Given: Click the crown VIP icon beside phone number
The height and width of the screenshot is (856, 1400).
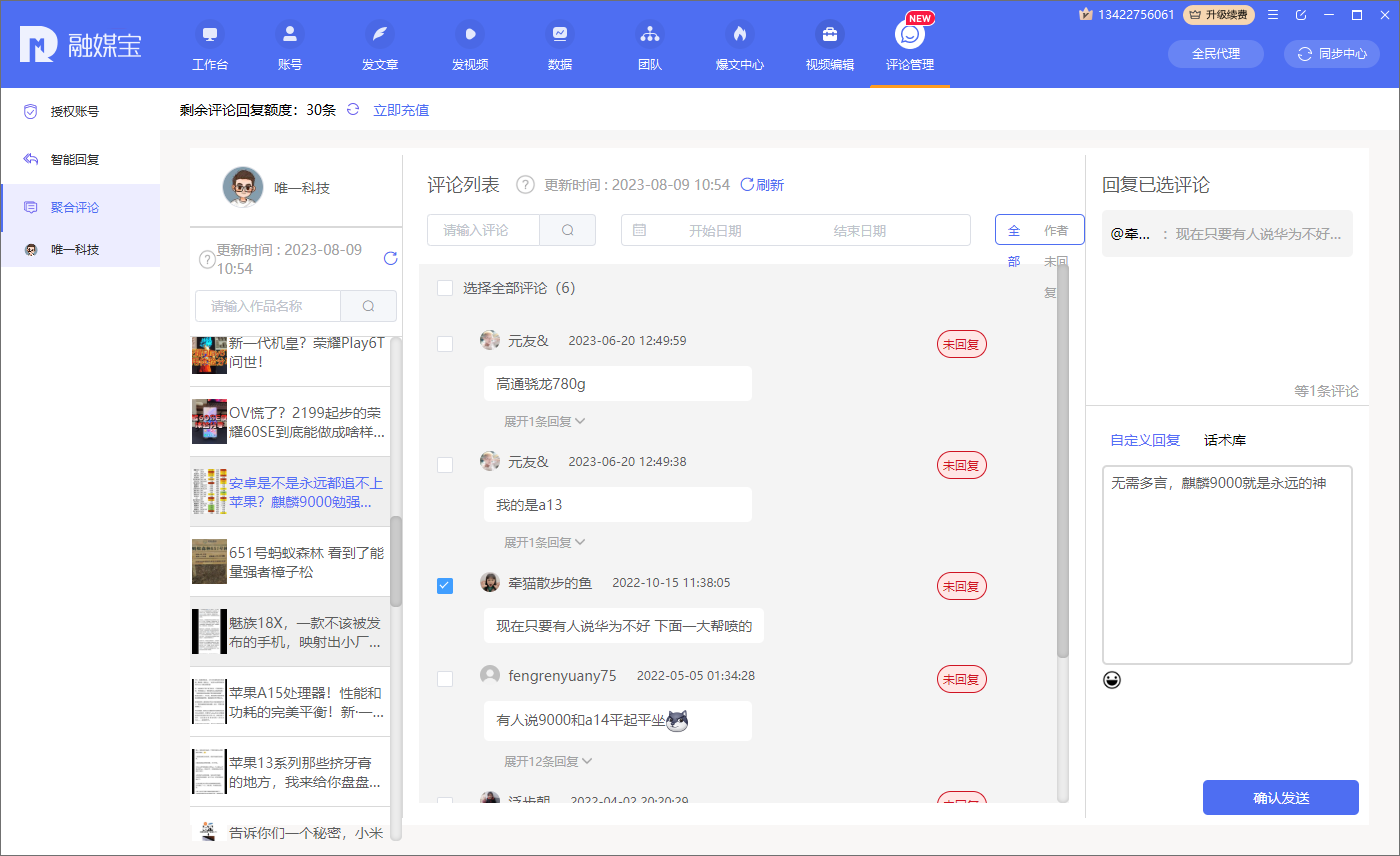Looking at the screenshot, I should pos(1086,14).
